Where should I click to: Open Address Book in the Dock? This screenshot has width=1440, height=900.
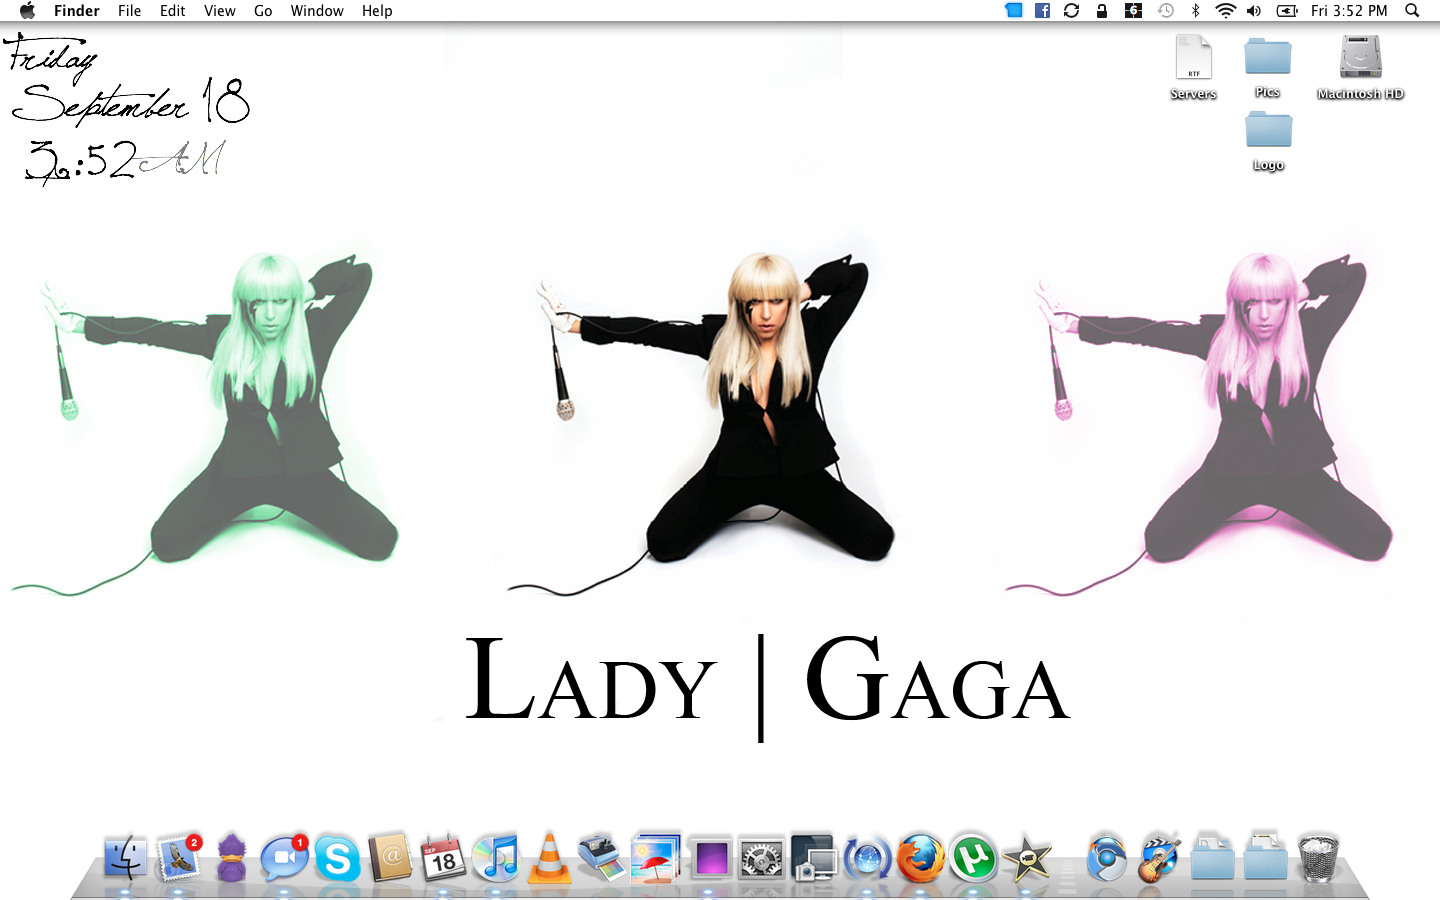(x=390, y=858)
